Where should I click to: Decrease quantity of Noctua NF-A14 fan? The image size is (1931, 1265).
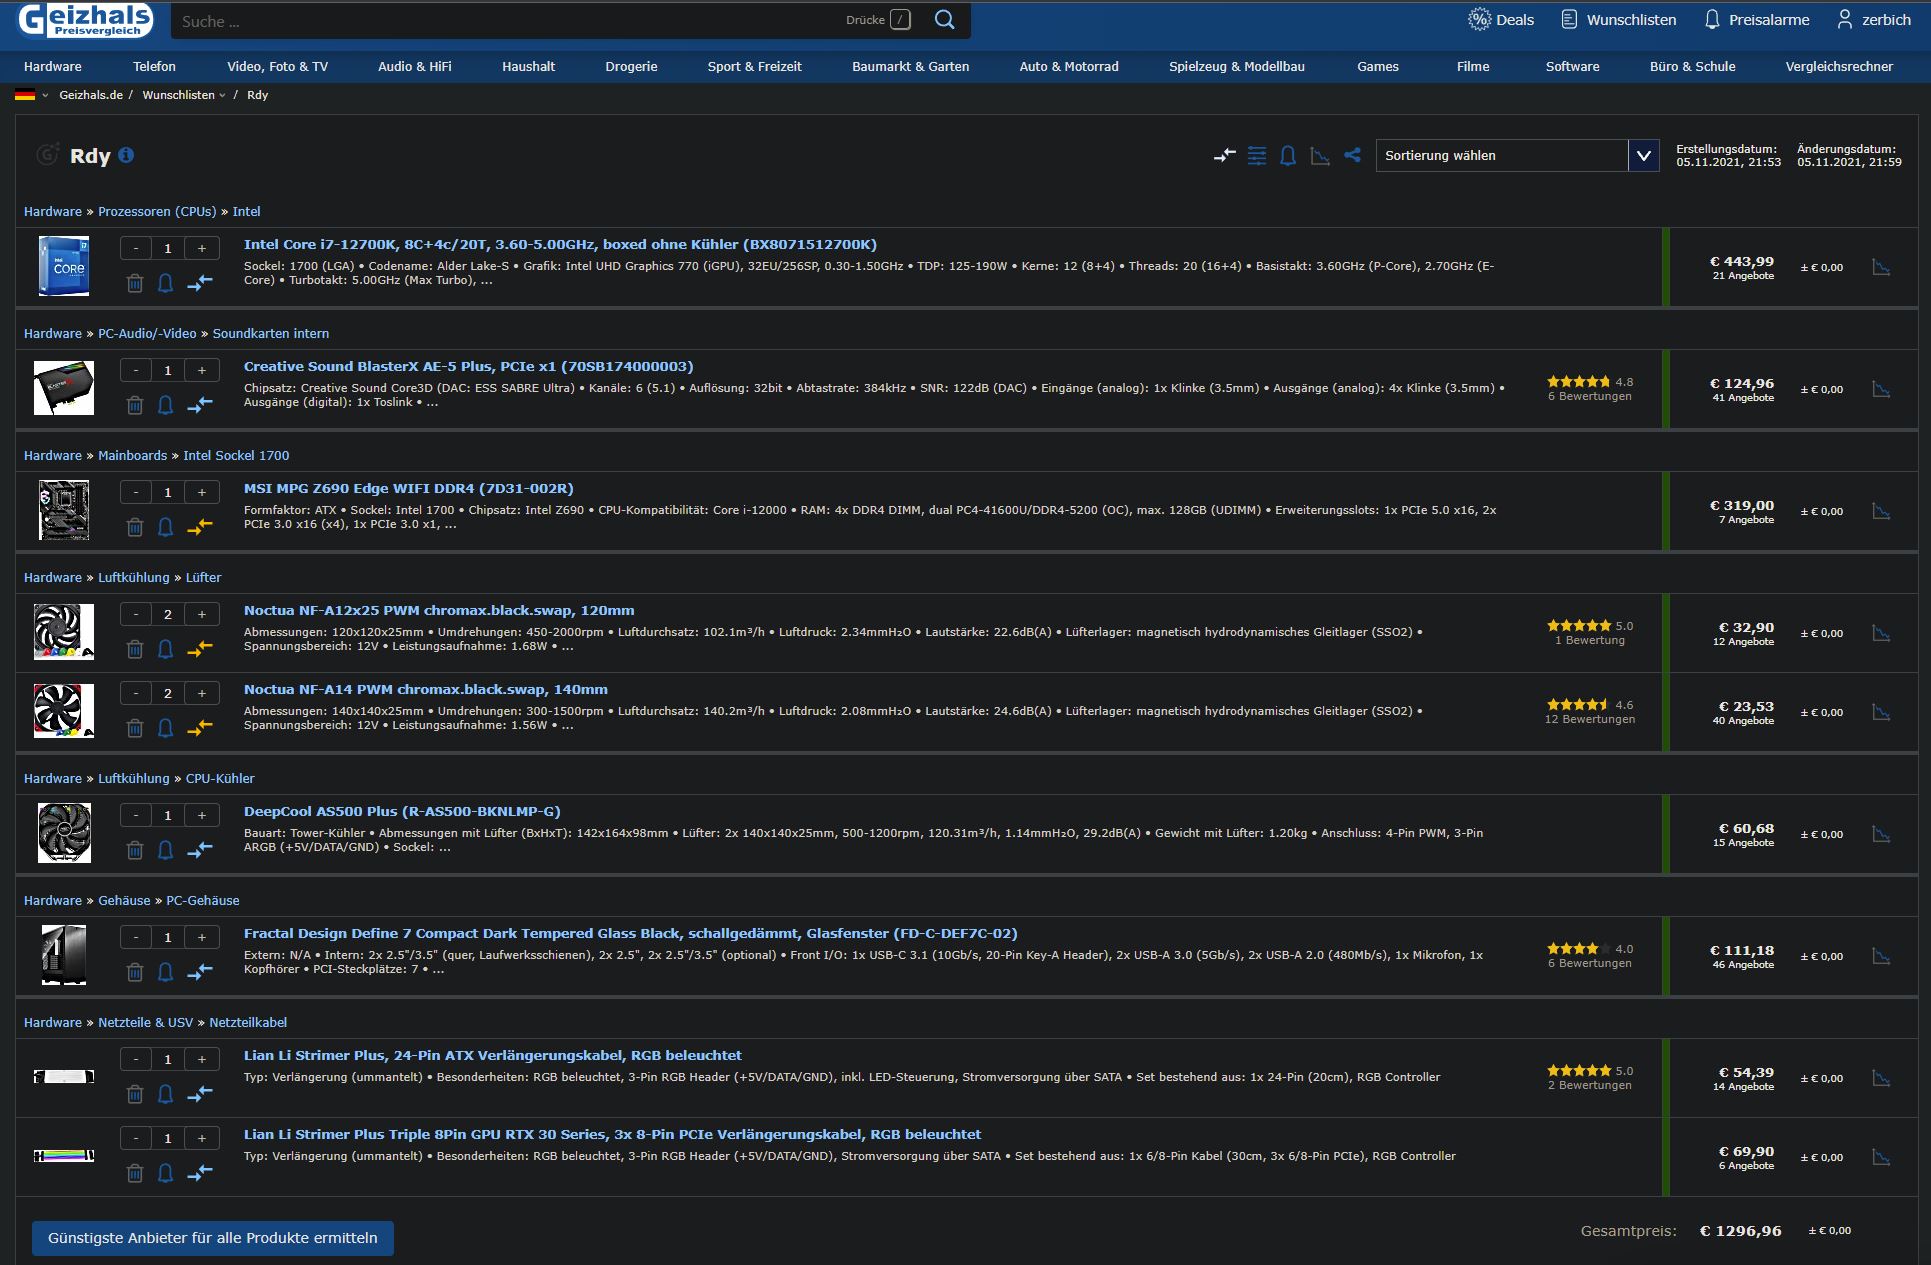click(136, 693)
